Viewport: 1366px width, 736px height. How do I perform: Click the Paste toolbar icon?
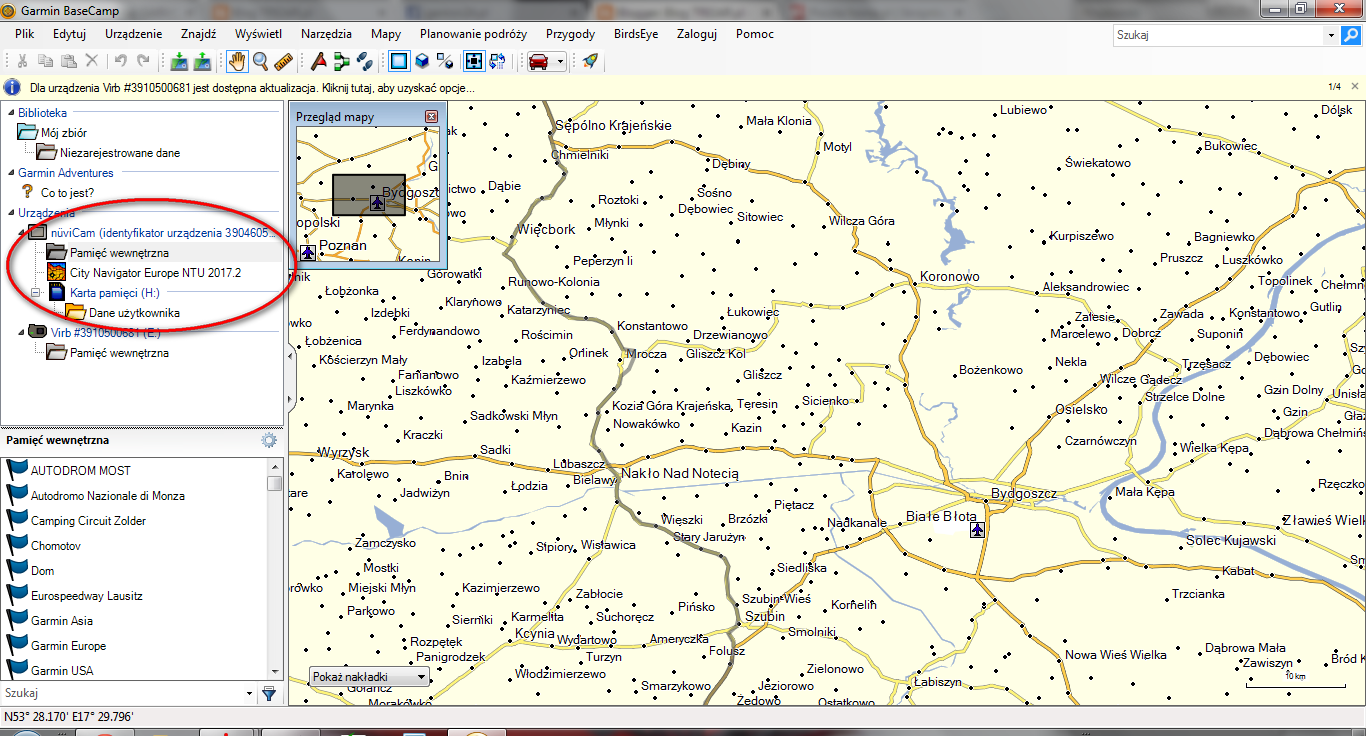[69, 62]
